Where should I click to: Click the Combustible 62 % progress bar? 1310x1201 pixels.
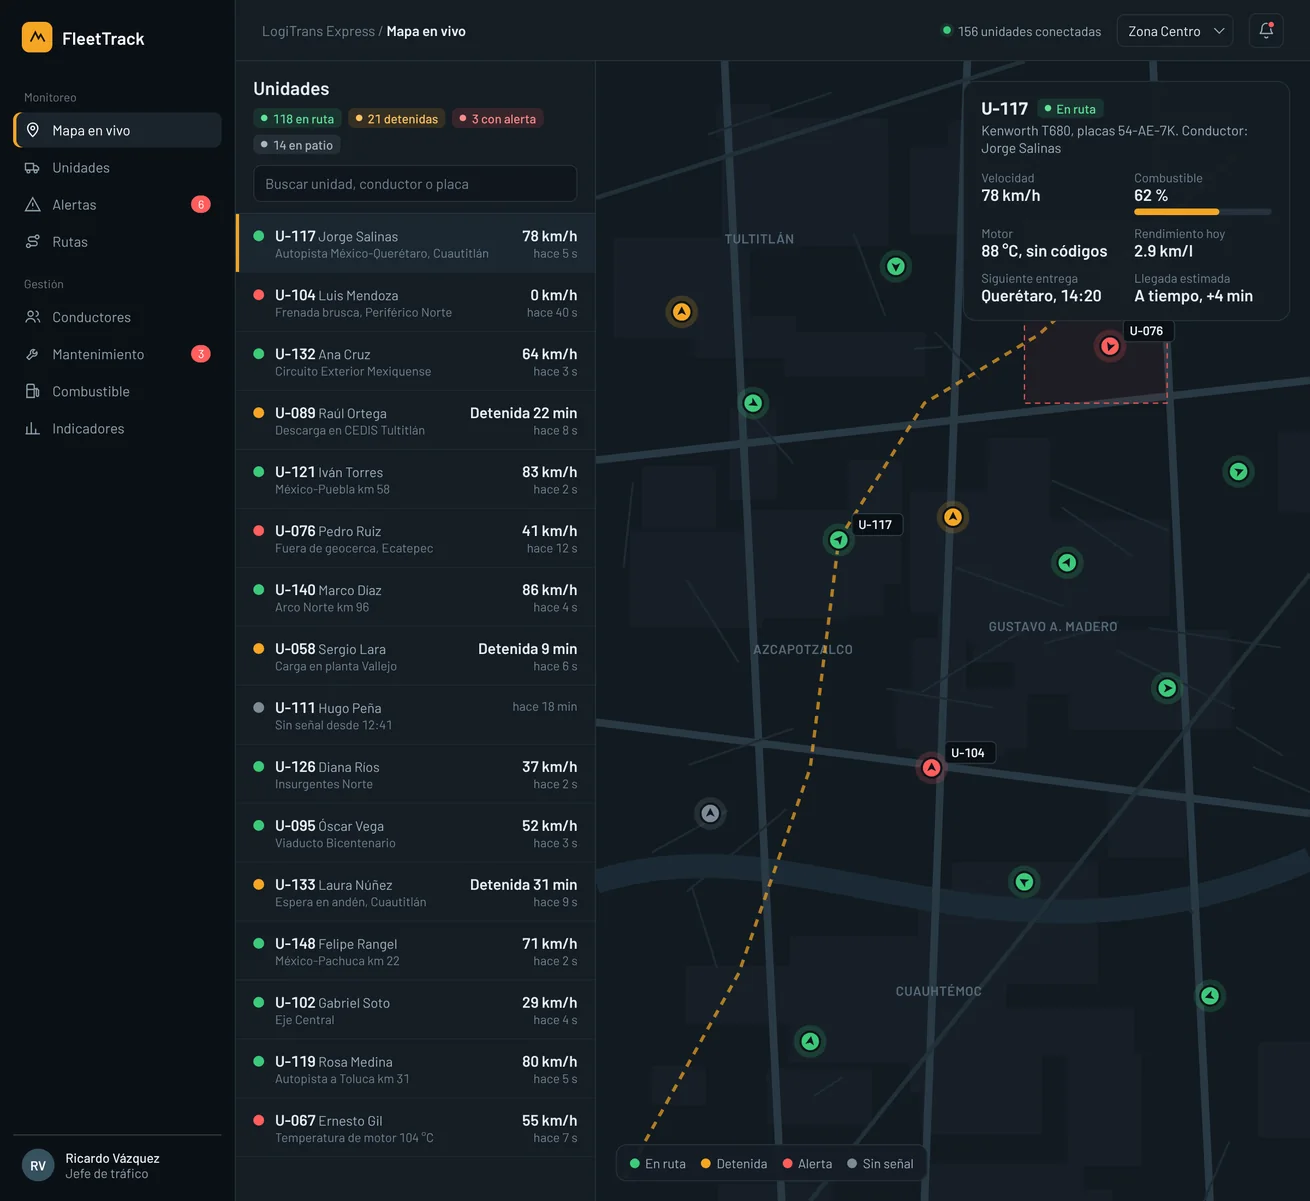[x=1203, y=212]
